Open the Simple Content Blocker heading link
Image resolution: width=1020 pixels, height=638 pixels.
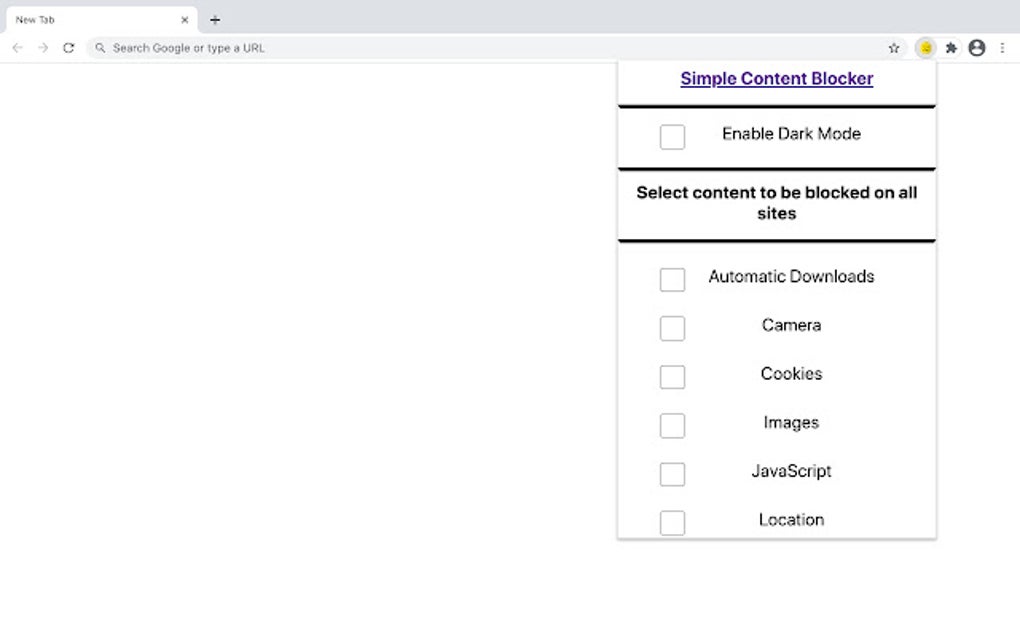click(x=776, y=78)
